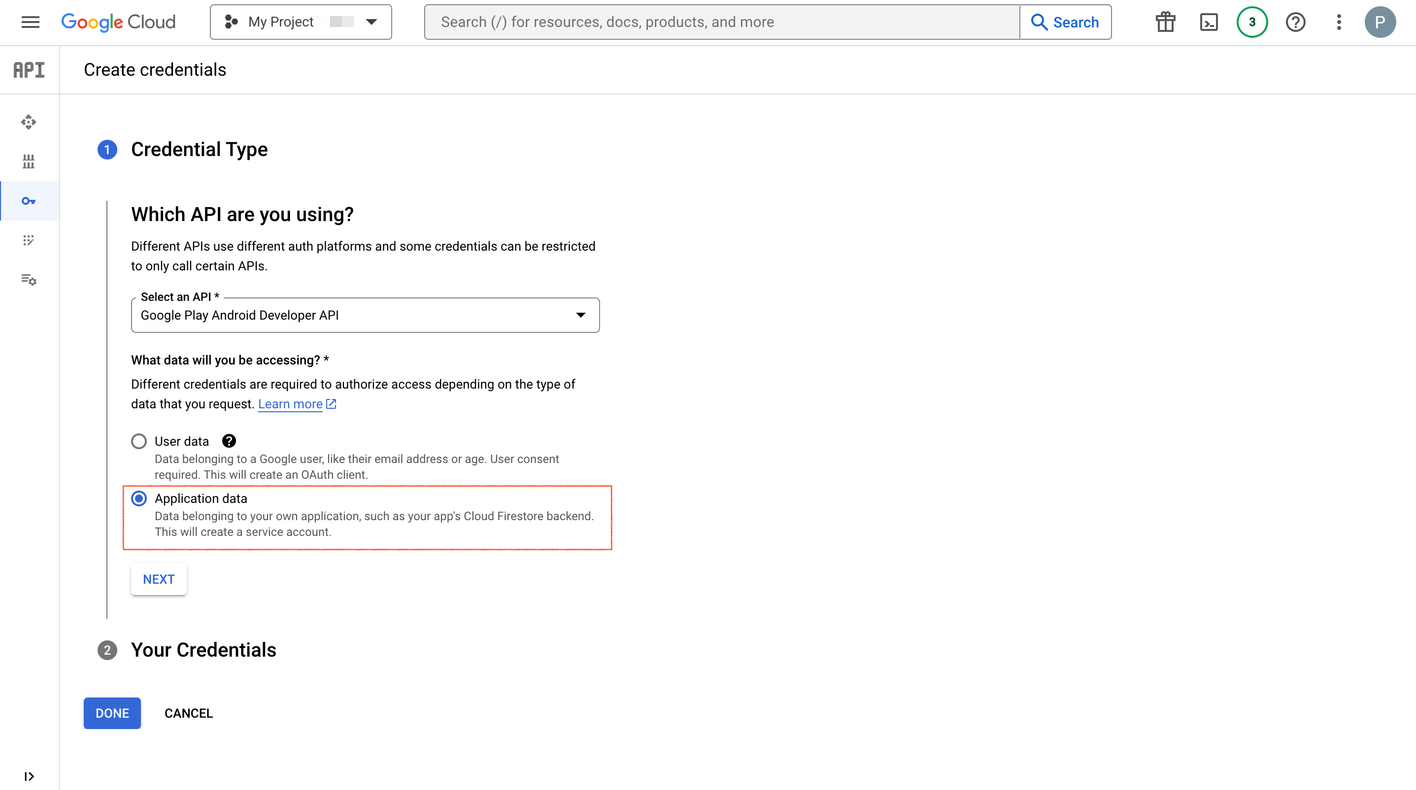Open Enabled APIs dashboard sidebar icon
Image resolution: width=1416 pixels, height=790 pixels.
coord(29,122)
